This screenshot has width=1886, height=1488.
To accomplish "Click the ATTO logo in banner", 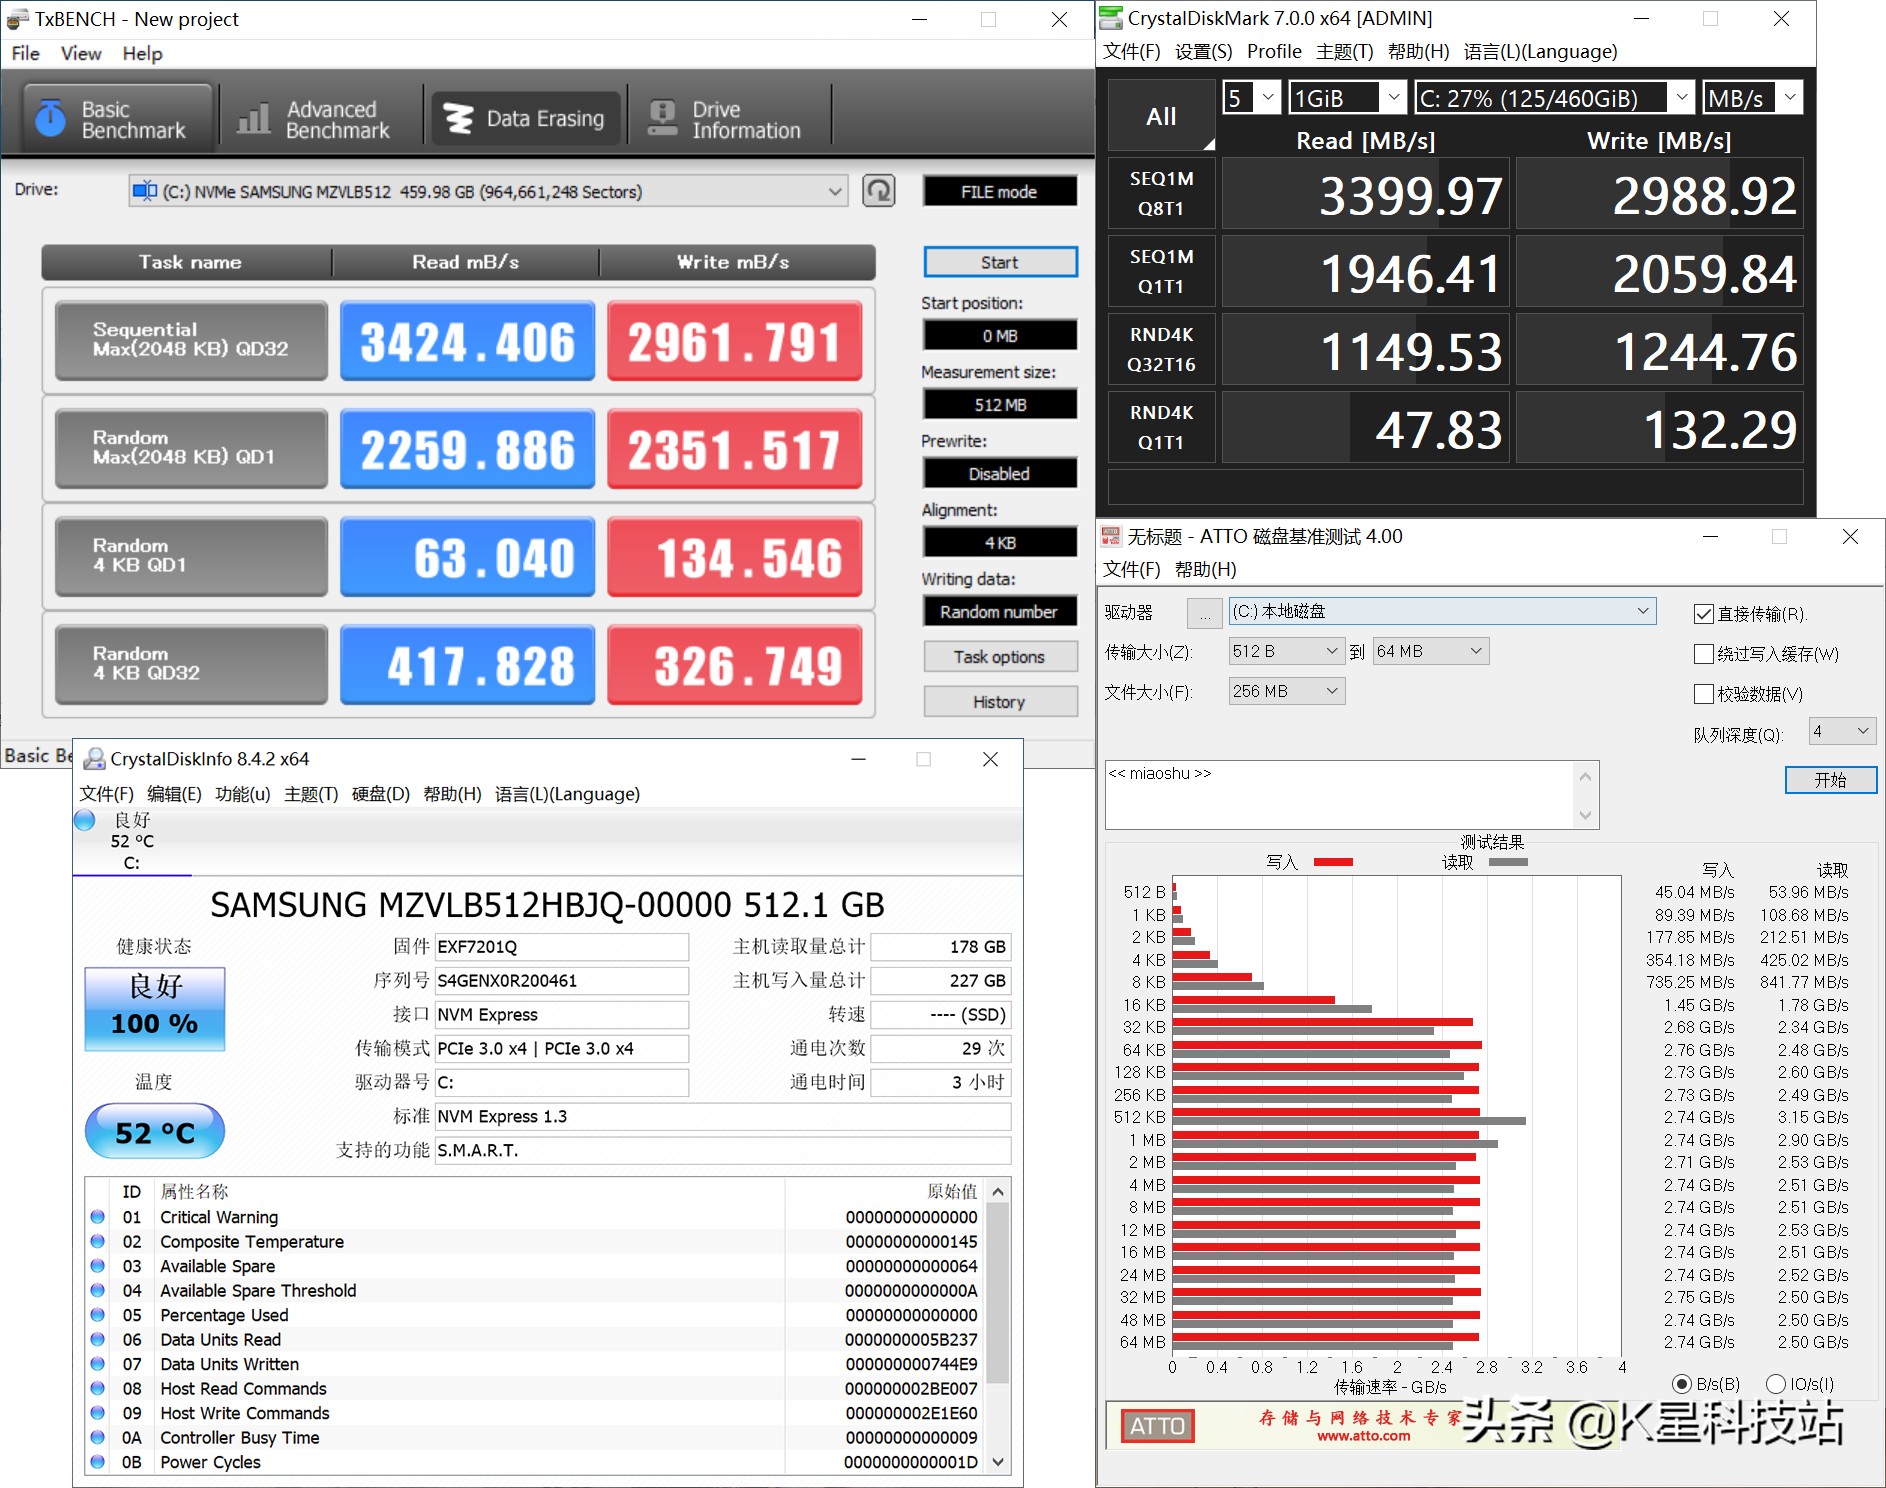I will point(1157,1425).
